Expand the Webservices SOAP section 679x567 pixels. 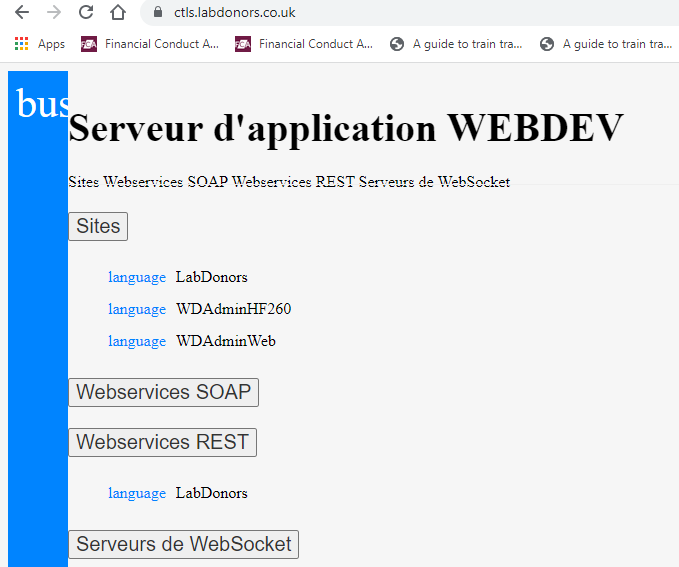(x=164, y=392)
